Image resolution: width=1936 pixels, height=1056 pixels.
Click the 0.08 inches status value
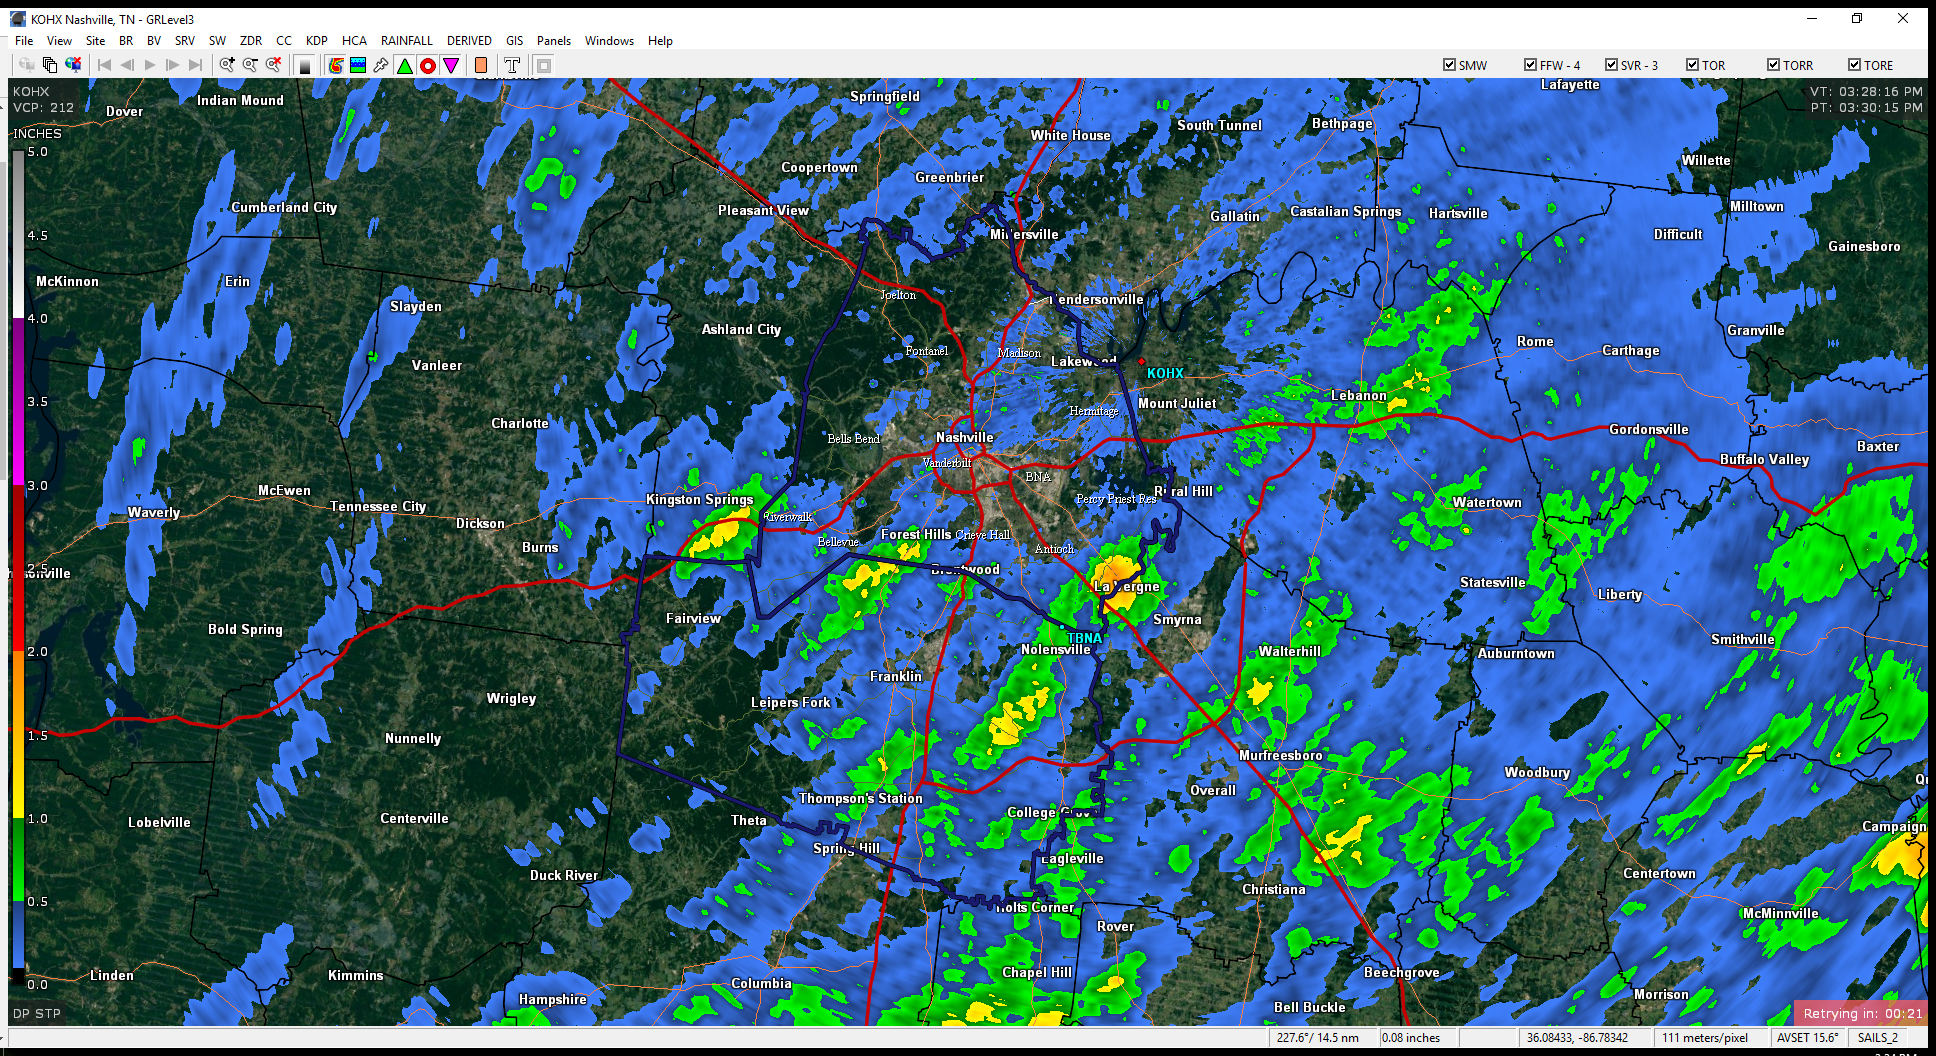click(x=1418, y=1038)
